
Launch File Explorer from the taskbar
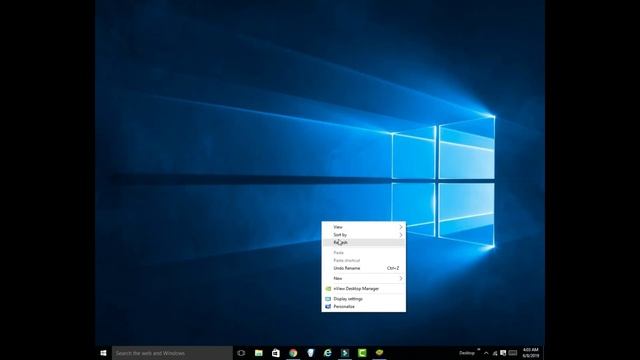tap(259, 353)
